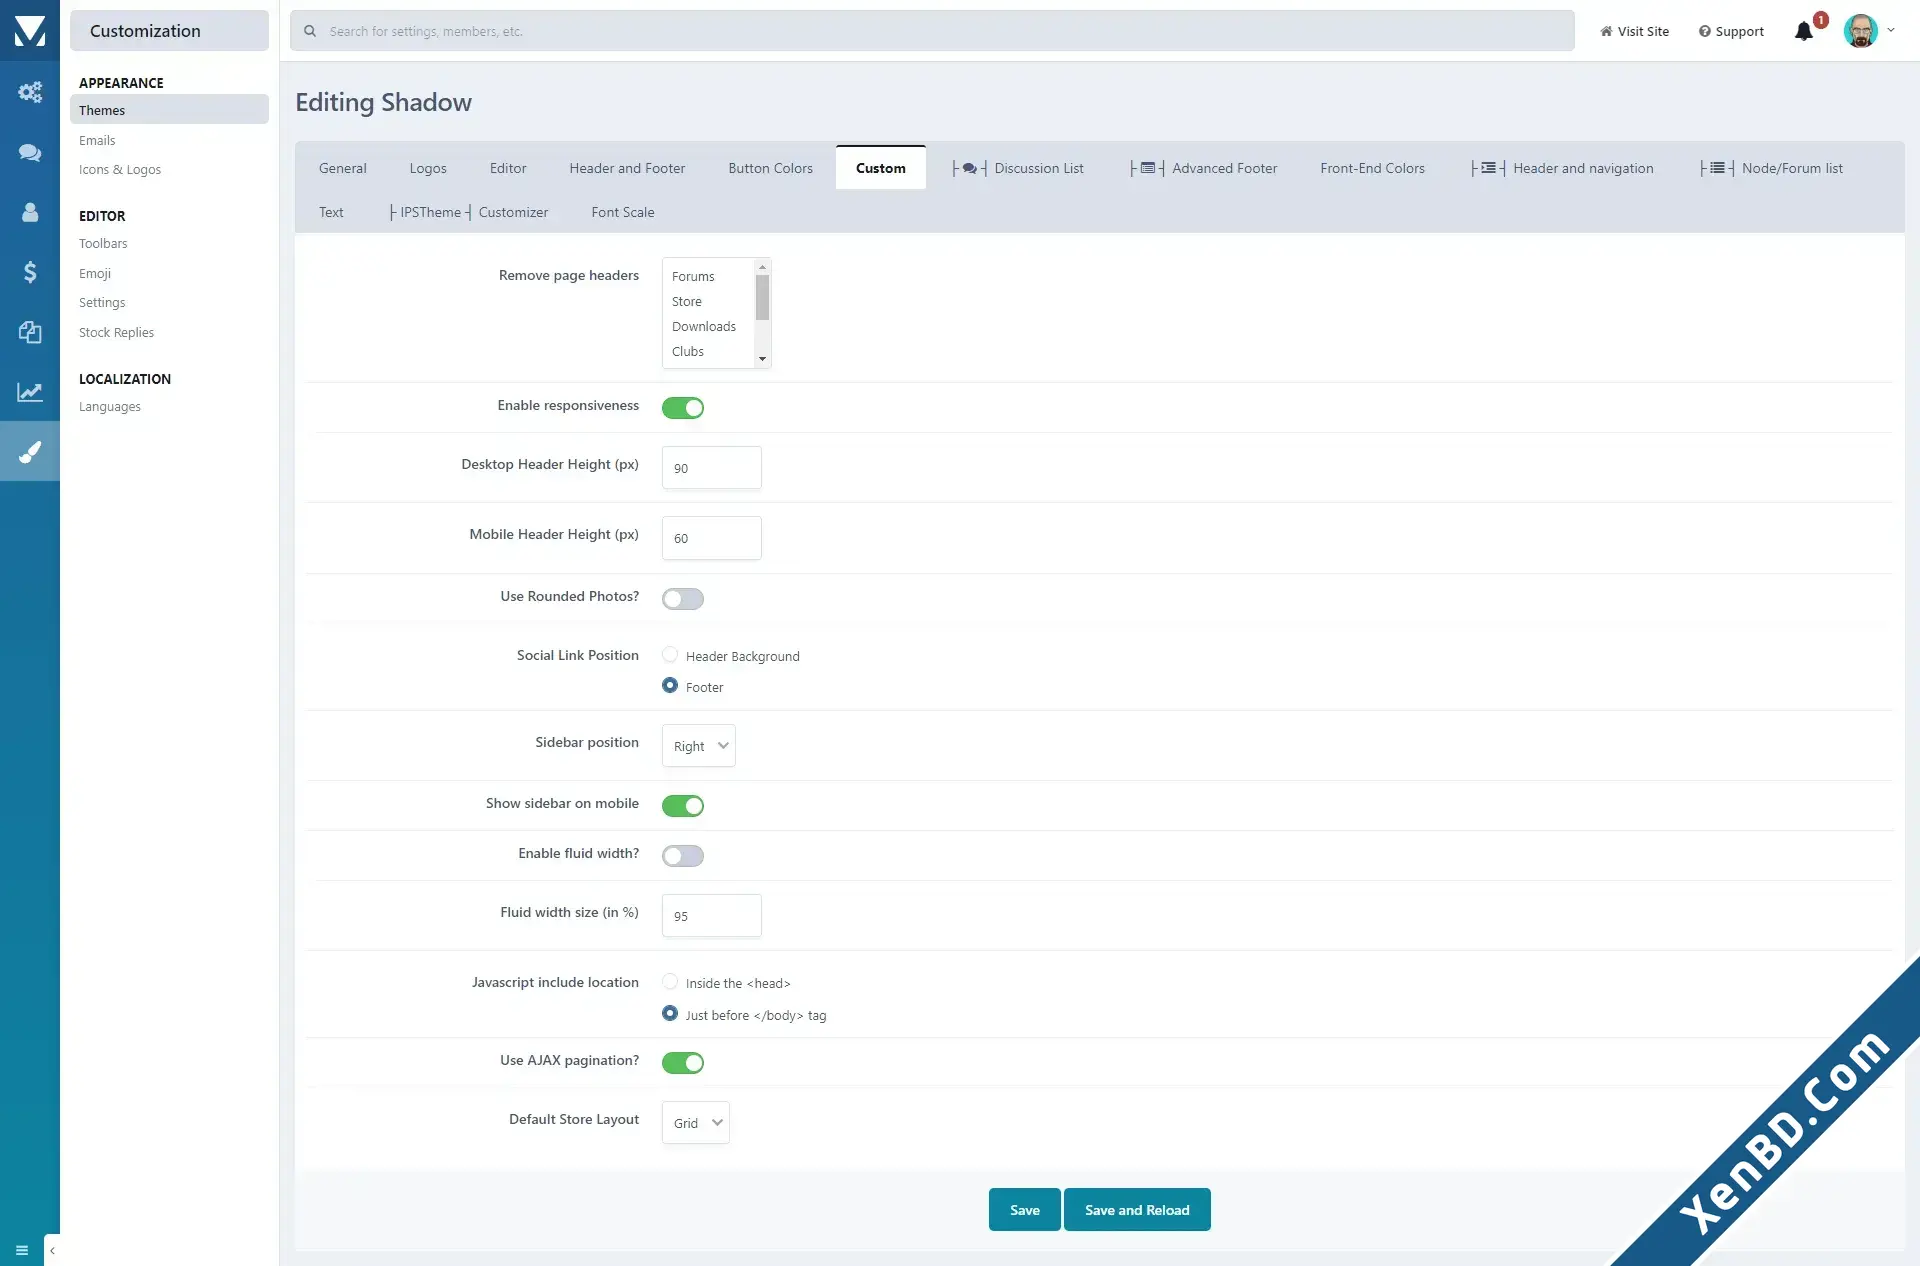Open the Advanced Footer tab
Image resolution: width=1920 pixels, height=1266 pixels.
pyautogui.click(x=1204, y=168)
